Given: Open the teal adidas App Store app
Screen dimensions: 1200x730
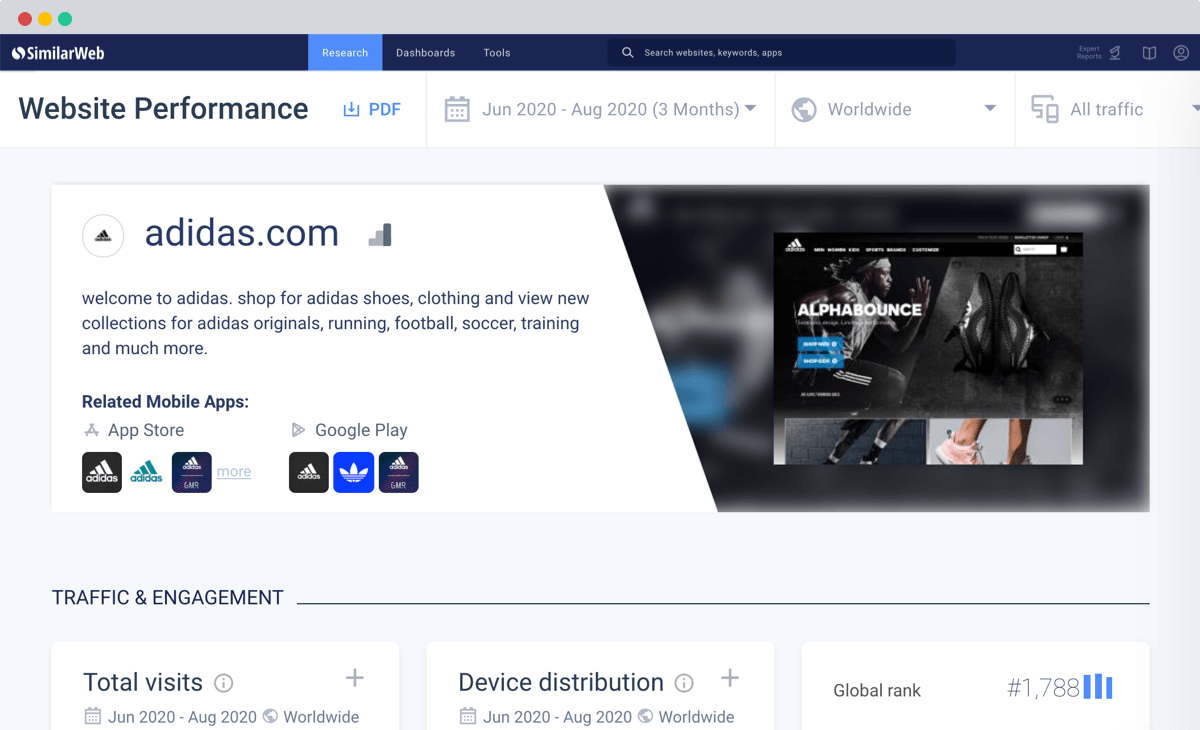Looking at the screenshot, I should [x=146, y=472].
